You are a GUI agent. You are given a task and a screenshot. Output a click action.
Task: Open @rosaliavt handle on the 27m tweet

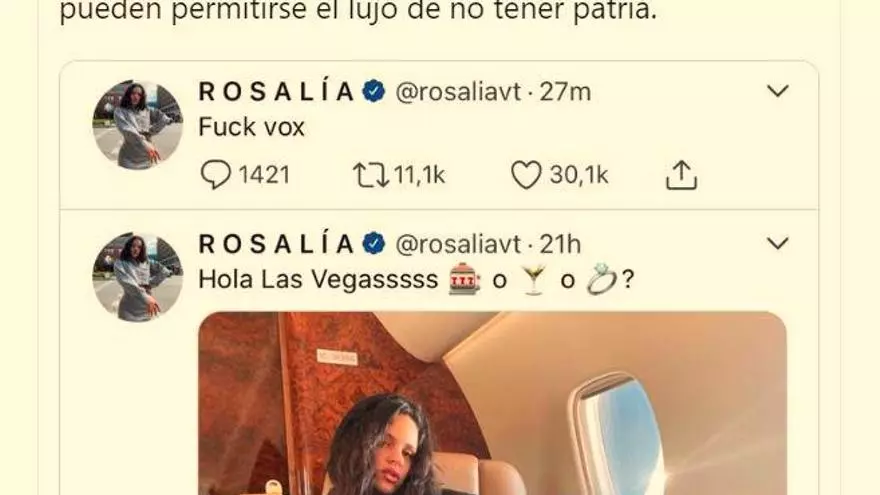pyautogui.click(x=458, y=91)
